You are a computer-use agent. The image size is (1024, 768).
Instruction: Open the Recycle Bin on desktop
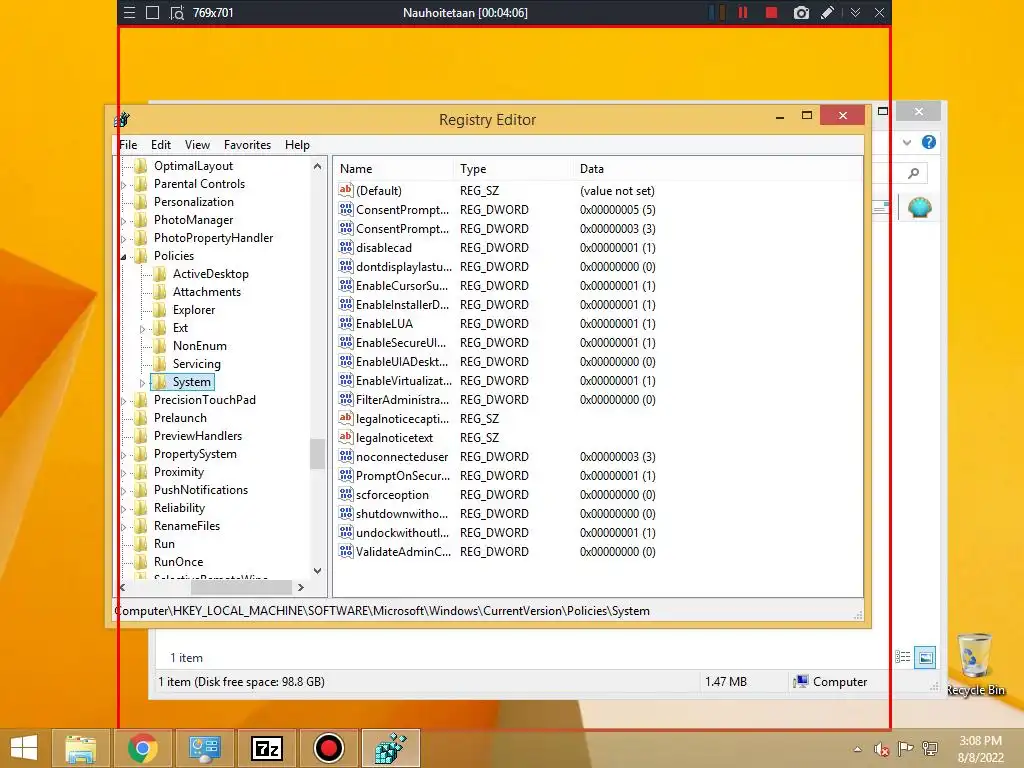[976, 664]
